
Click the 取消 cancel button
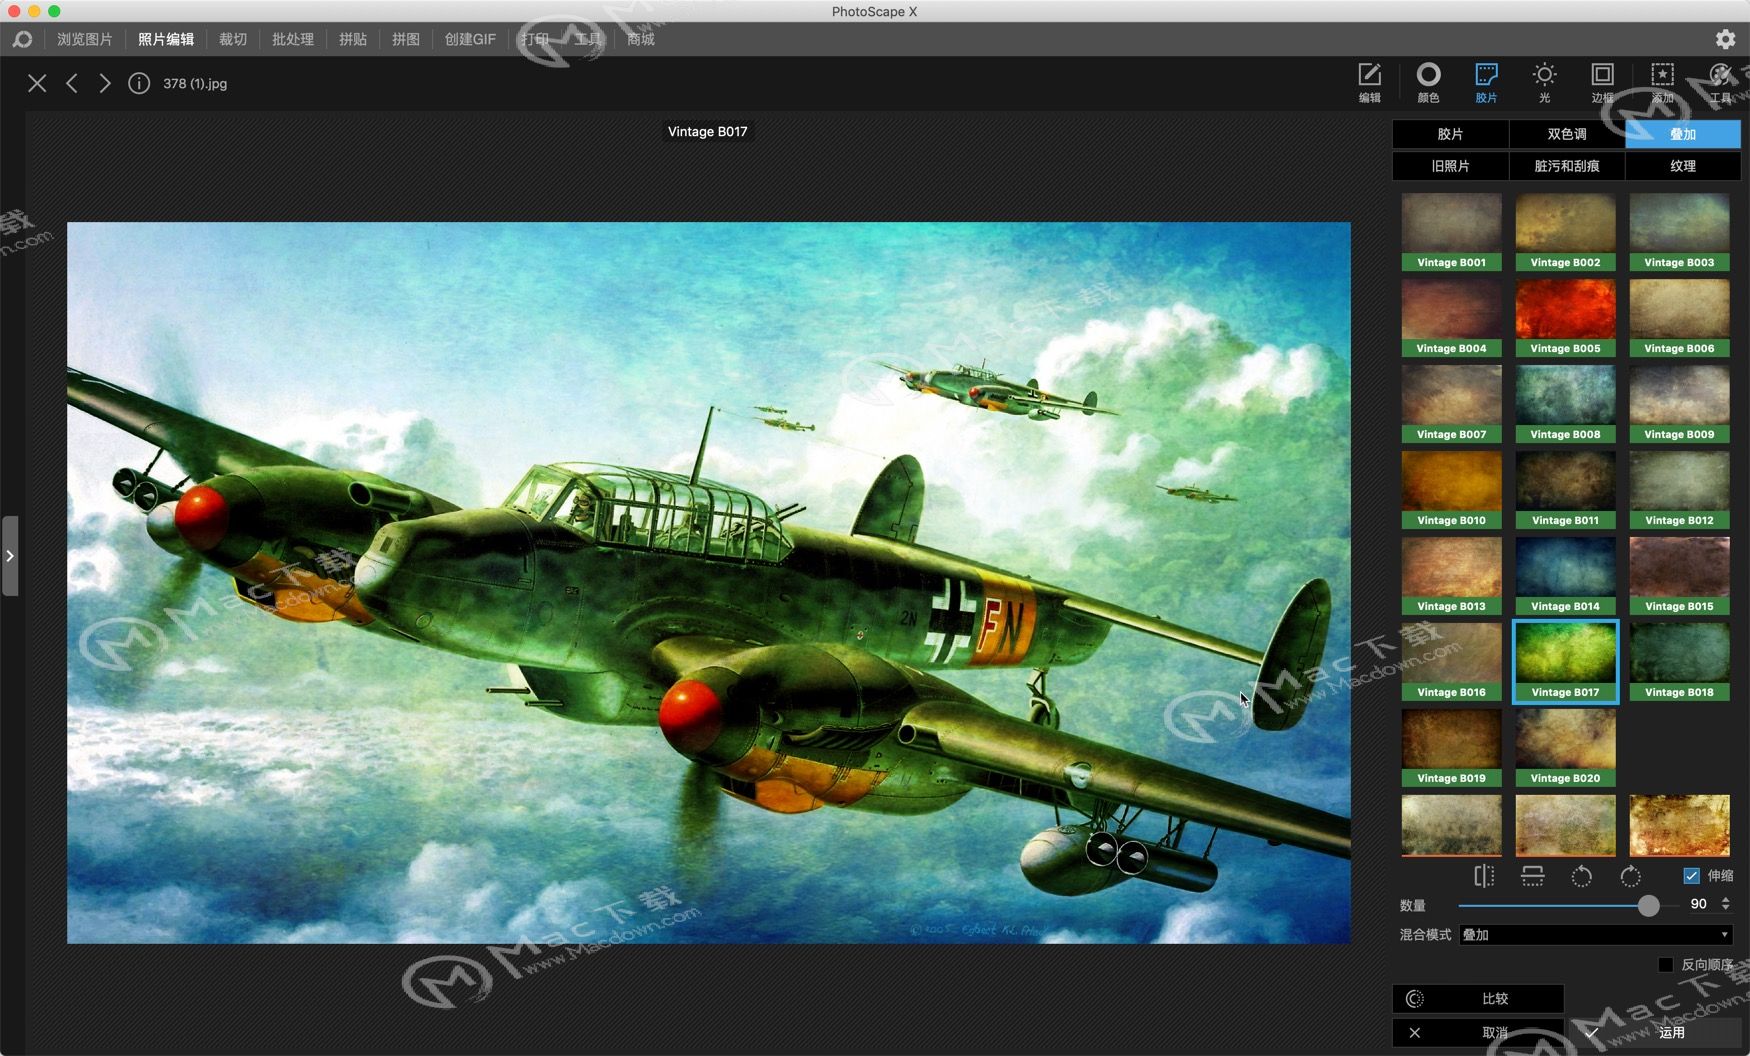point(1478,1032)
